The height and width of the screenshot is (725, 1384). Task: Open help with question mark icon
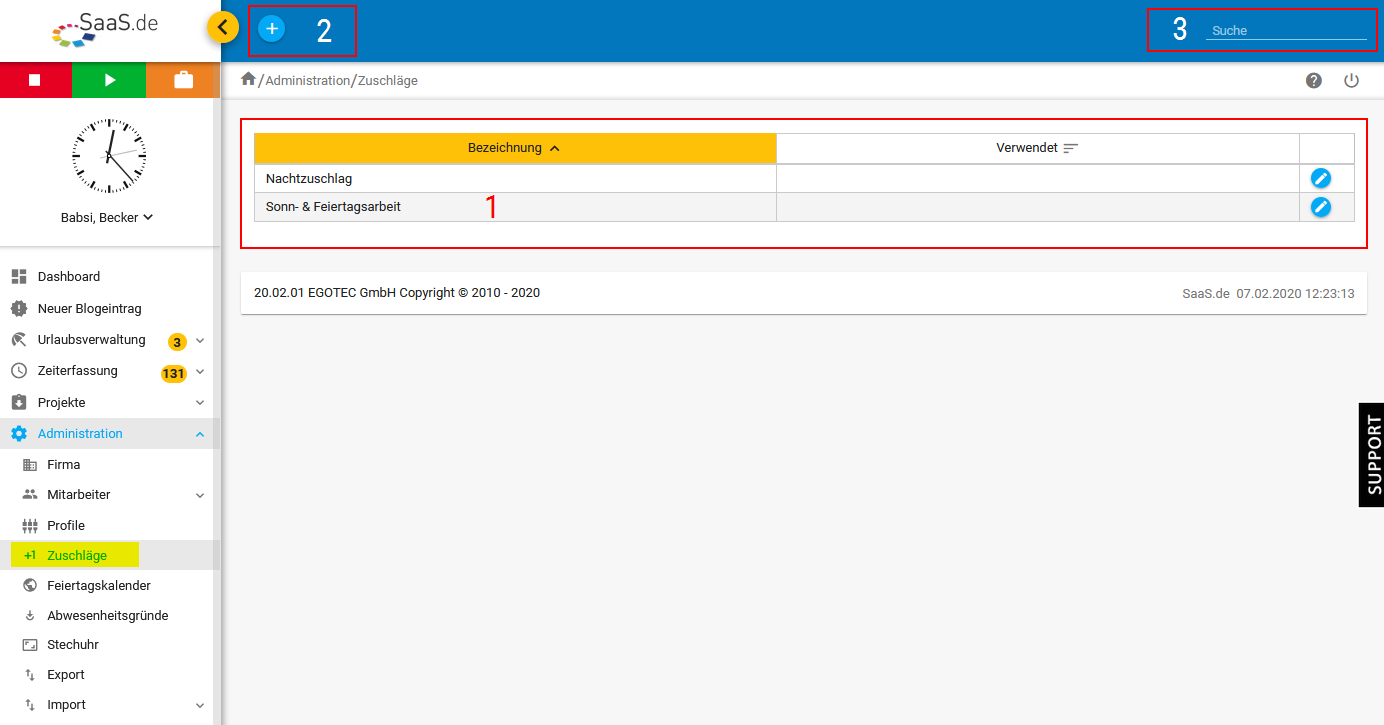(1314, 80)
